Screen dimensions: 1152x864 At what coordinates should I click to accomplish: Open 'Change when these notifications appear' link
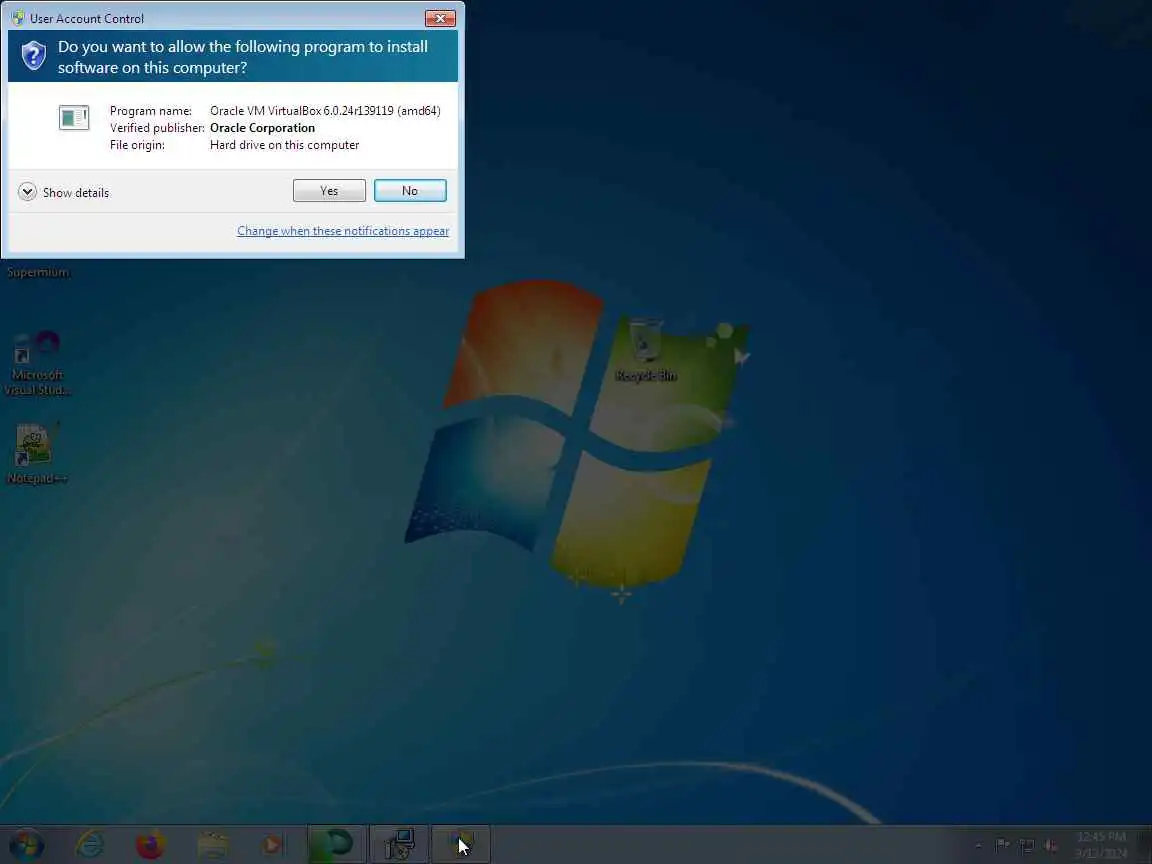pos(342,231)
